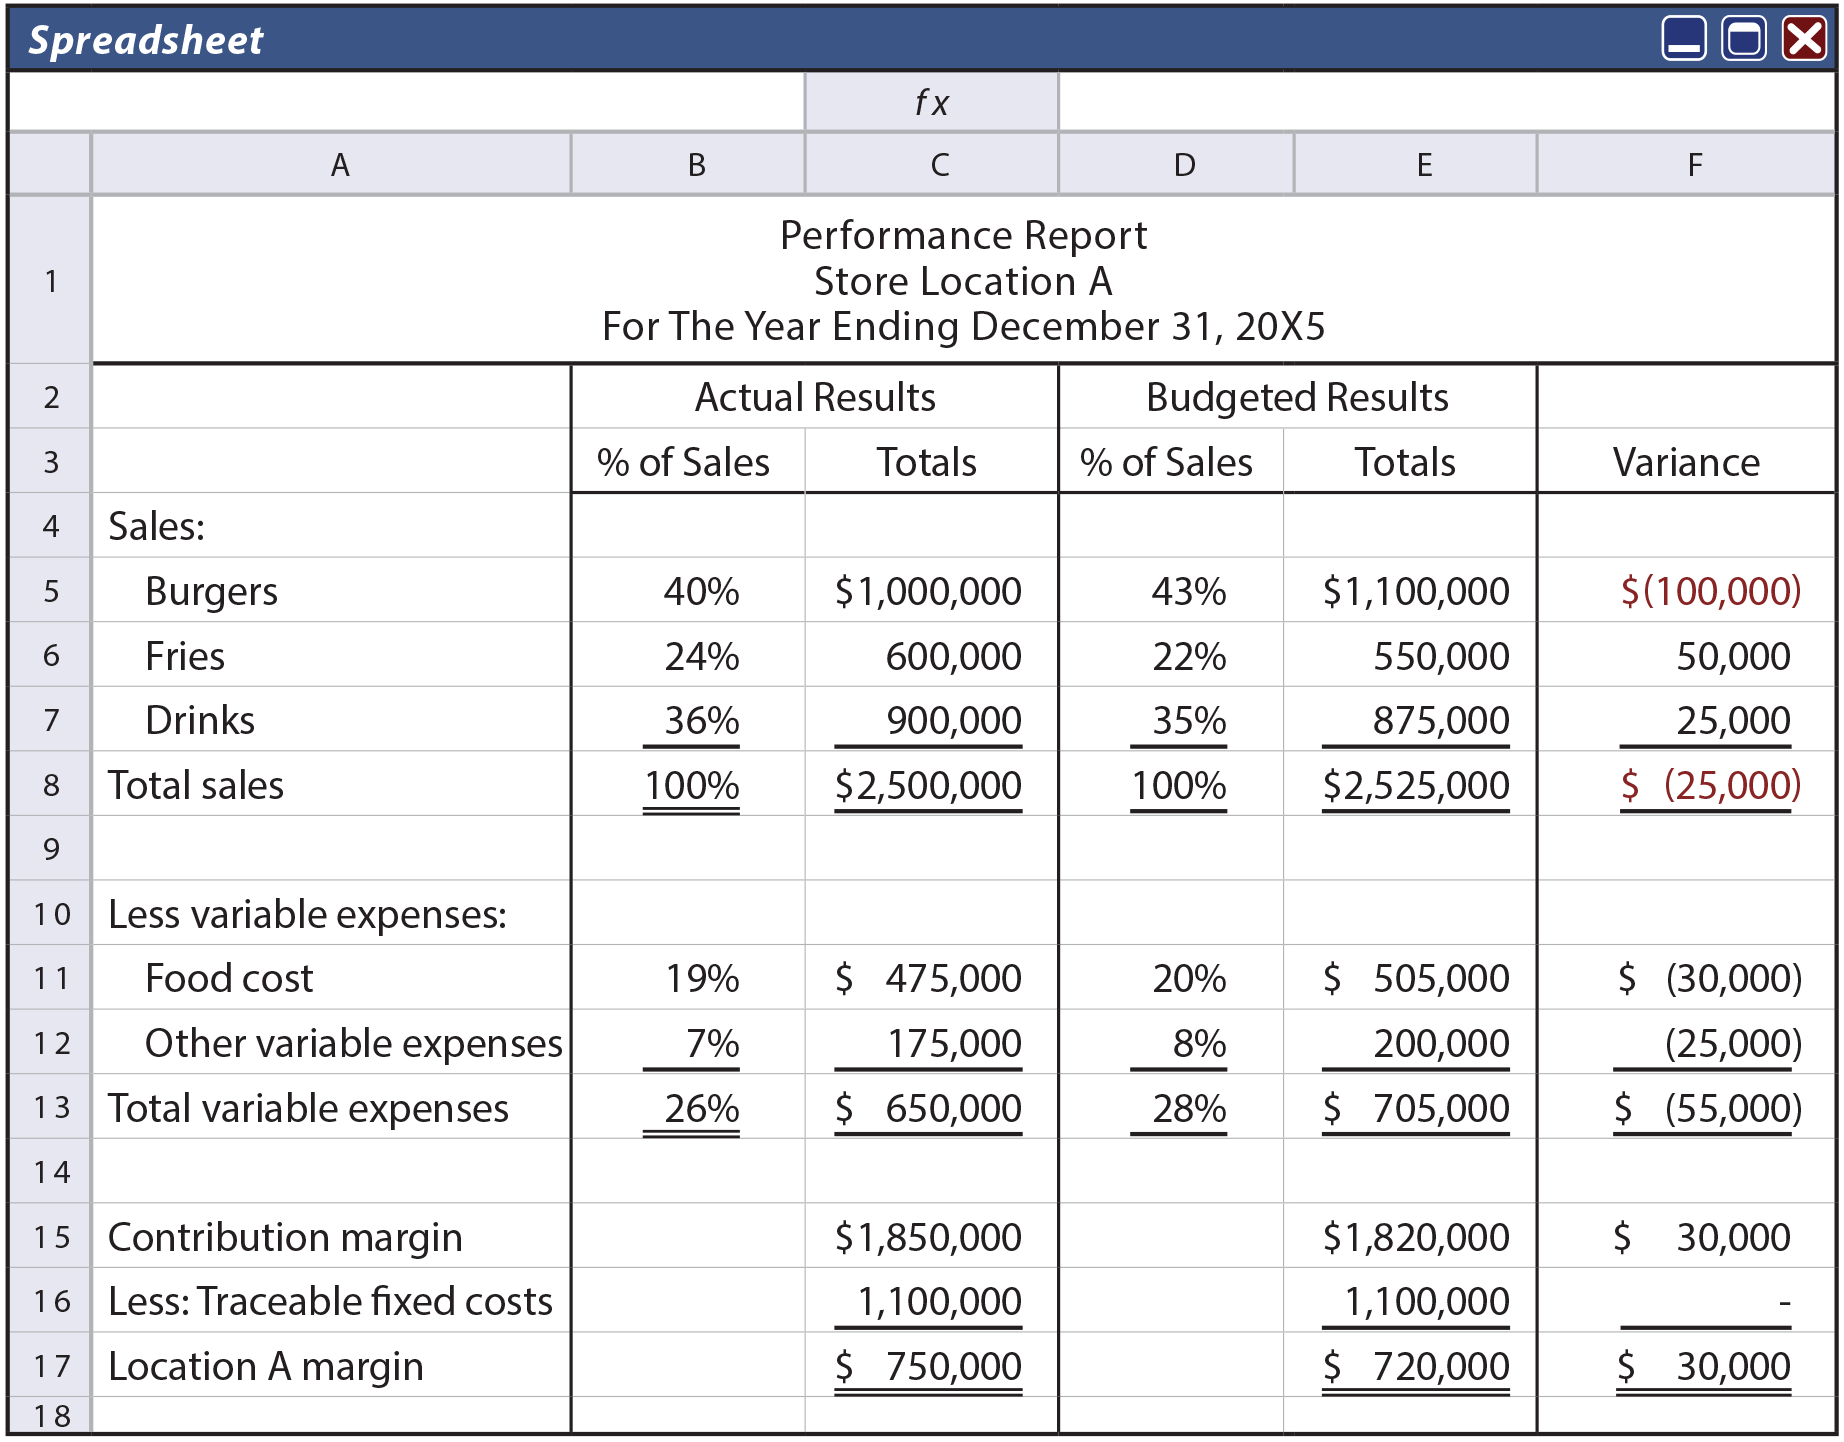Select Less variable expenses: label

(331, 913)
